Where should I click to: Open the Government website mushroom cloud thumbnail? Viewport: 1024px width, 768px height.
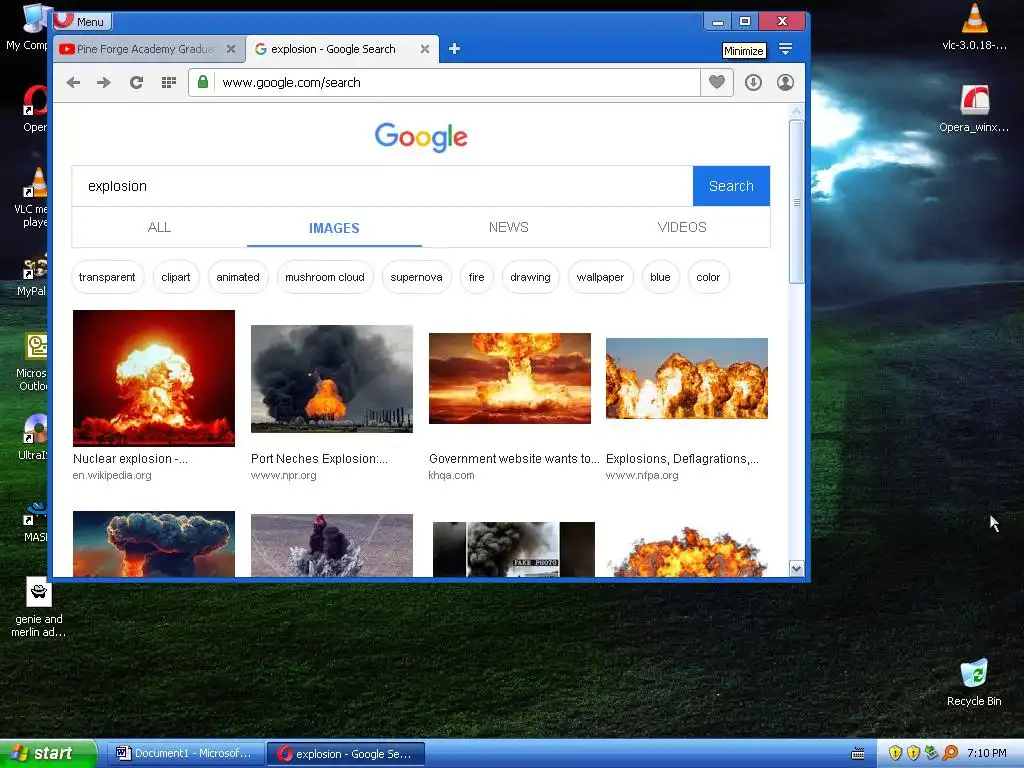tap(509, 378)
